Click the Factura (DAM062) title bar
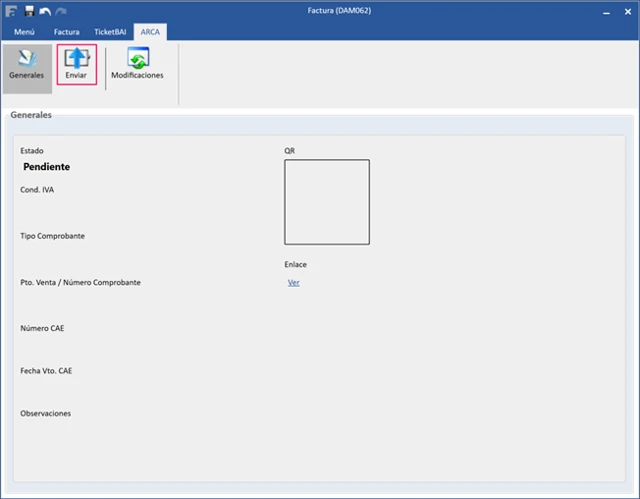Image resolution: width=640 pixels, height=499 pixels. [x=320, y=11]
